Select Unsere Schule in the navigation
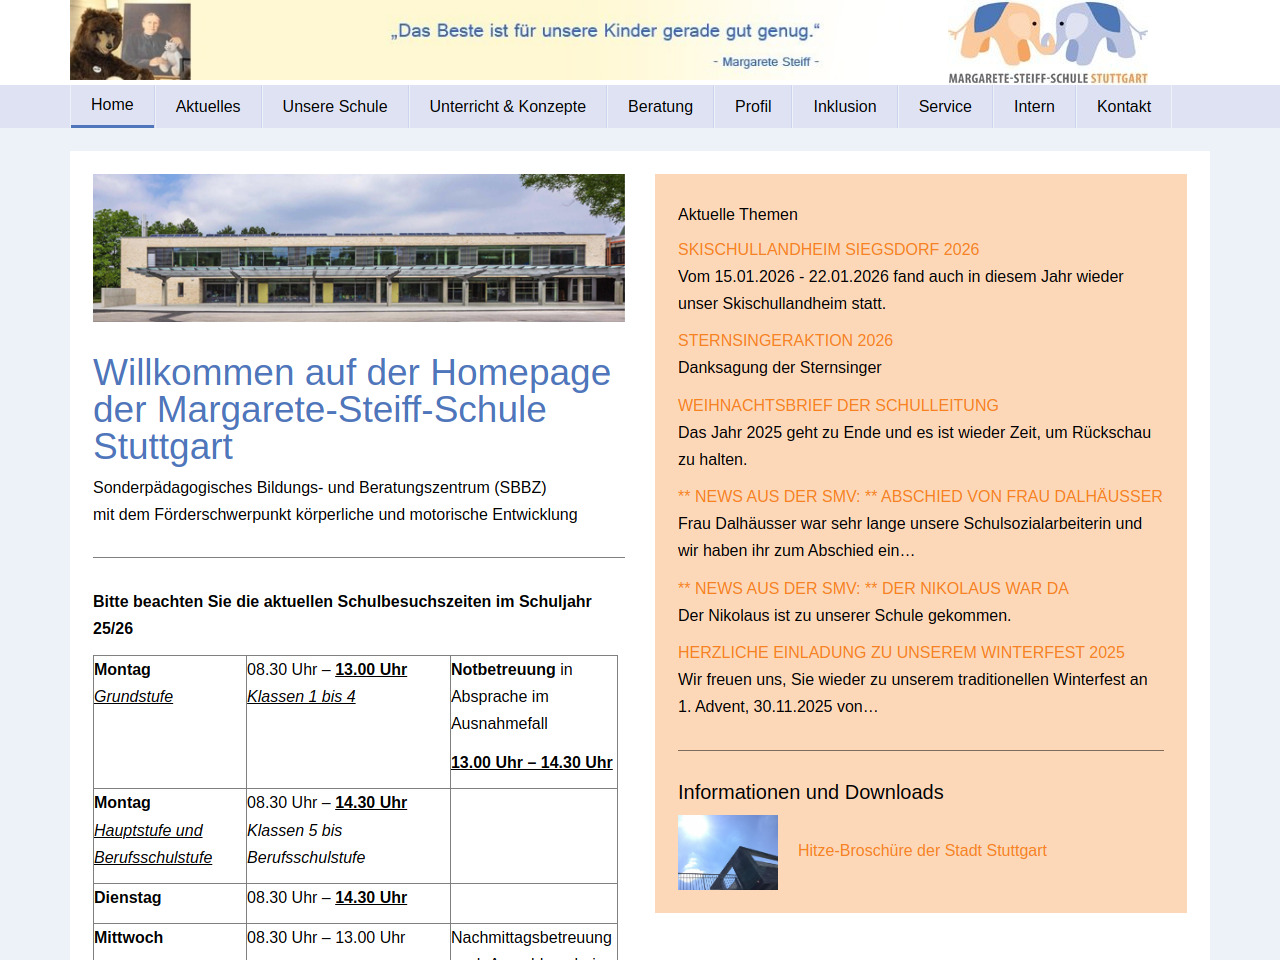 (335, 107)
